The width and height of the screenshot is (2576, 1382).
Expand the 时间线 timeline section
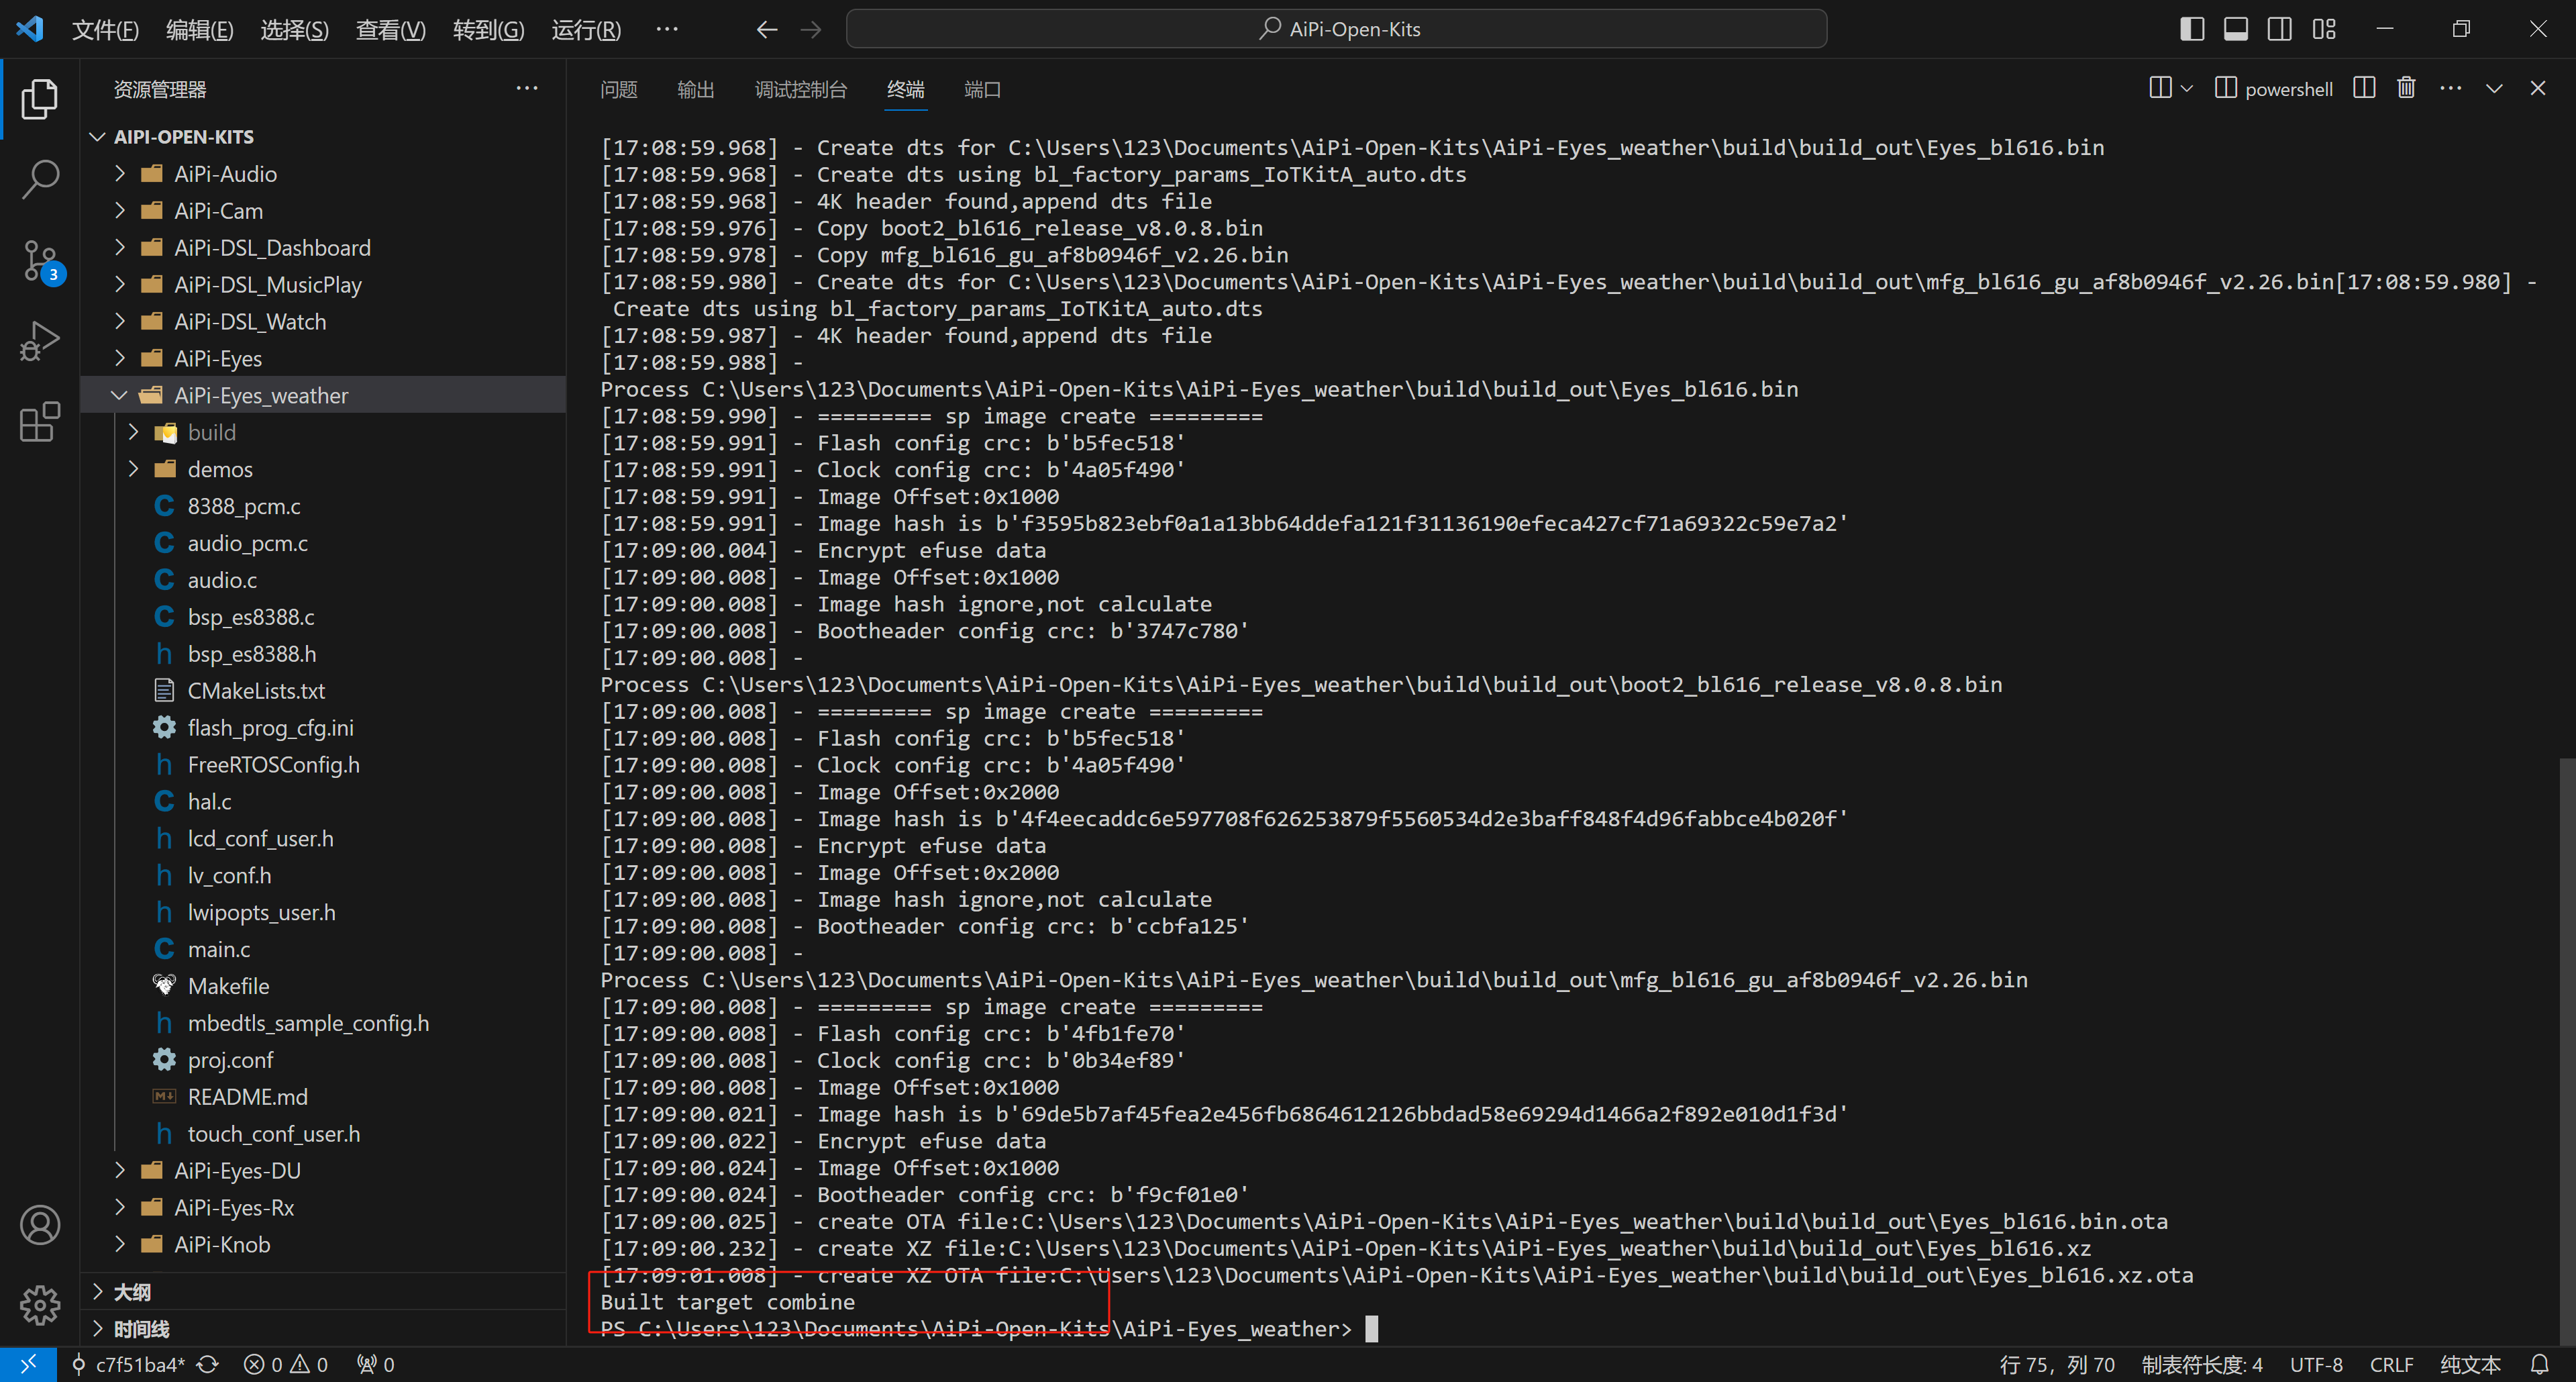(x=141, y=1329)
